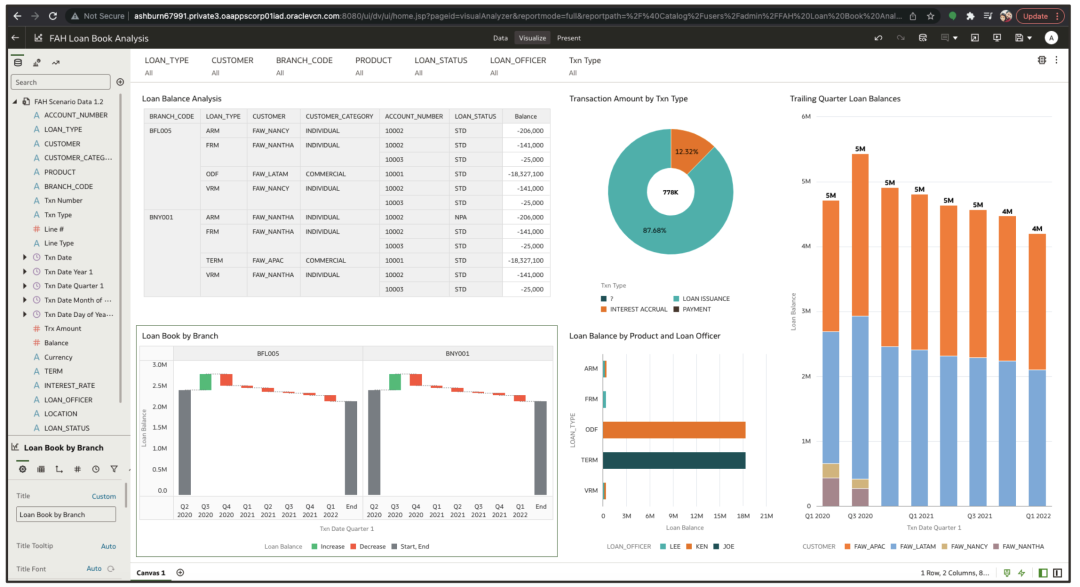Switch to the Data tab
This screenshot has height=587, width=1080.
pos(501,39)
